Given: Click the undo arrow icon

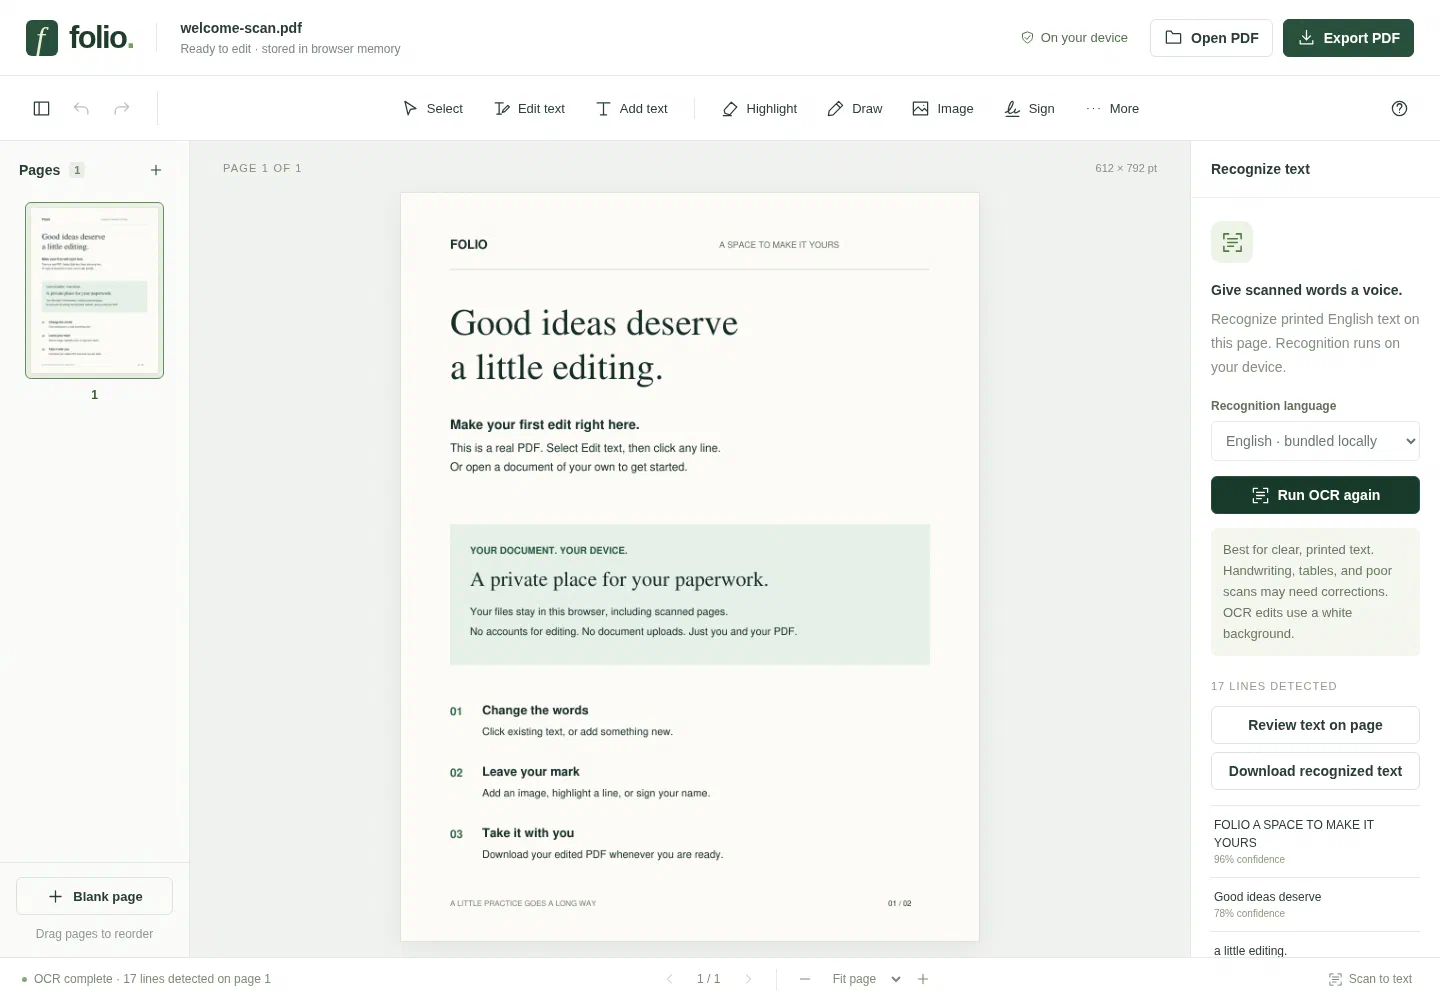Looking at the screenshot, I should click(x=82, y=108).
